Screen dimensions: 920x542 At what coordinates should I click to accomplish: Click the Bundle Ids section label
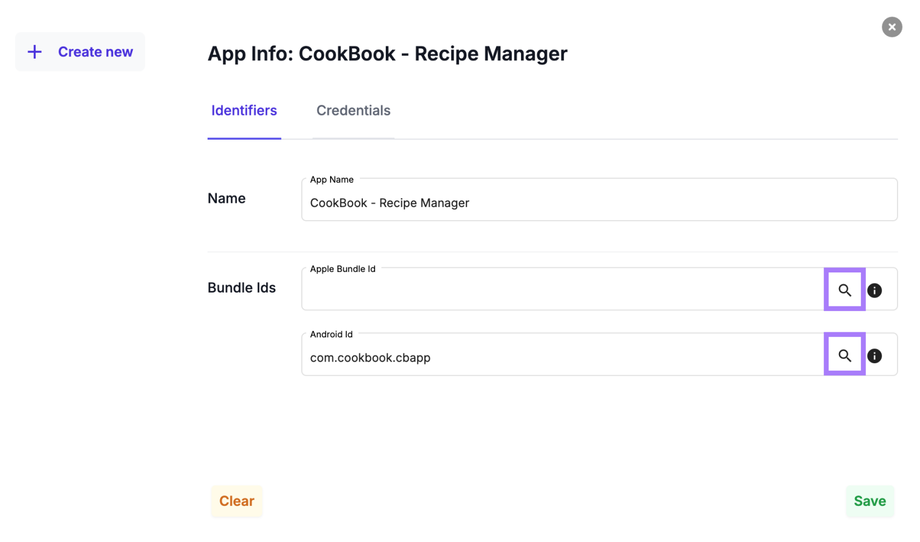point(241,288)
